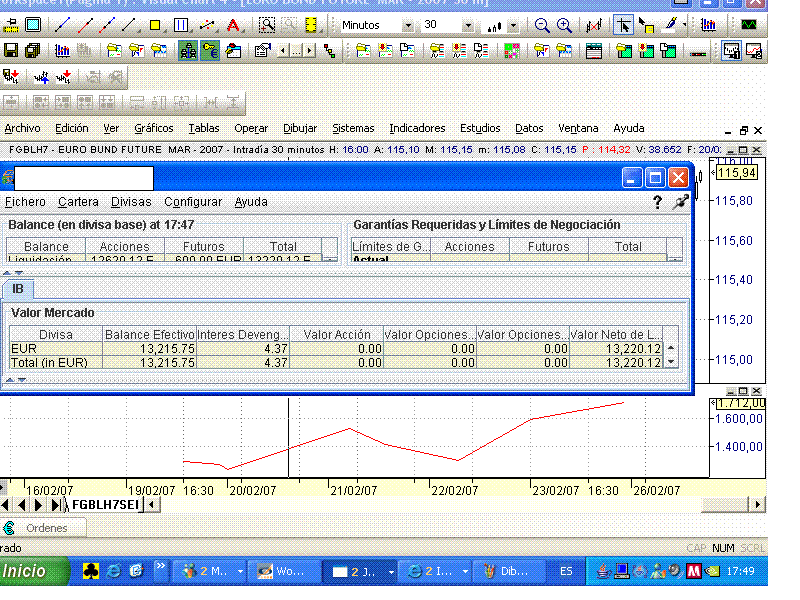Open the chart style type dropdown

click(x=513, y=25)
